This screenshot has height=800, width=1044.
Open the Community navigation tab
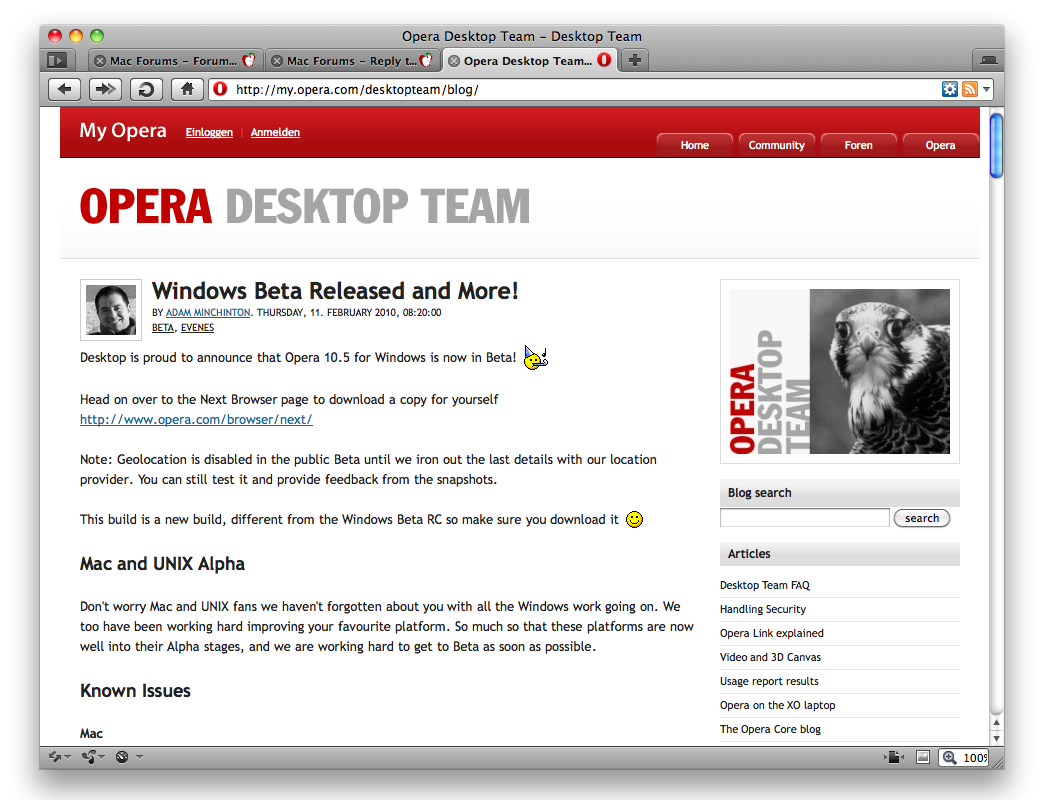pos(776,145)
